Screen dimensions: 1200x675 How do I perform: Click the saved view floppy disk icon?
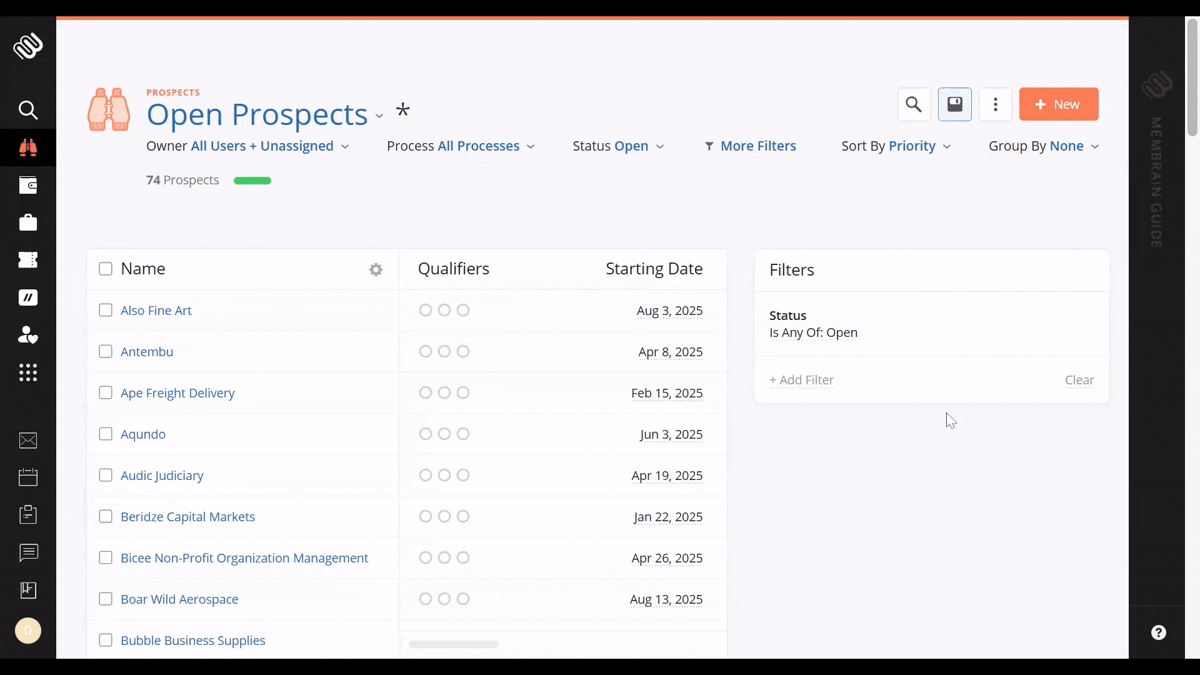pos(954,104)
